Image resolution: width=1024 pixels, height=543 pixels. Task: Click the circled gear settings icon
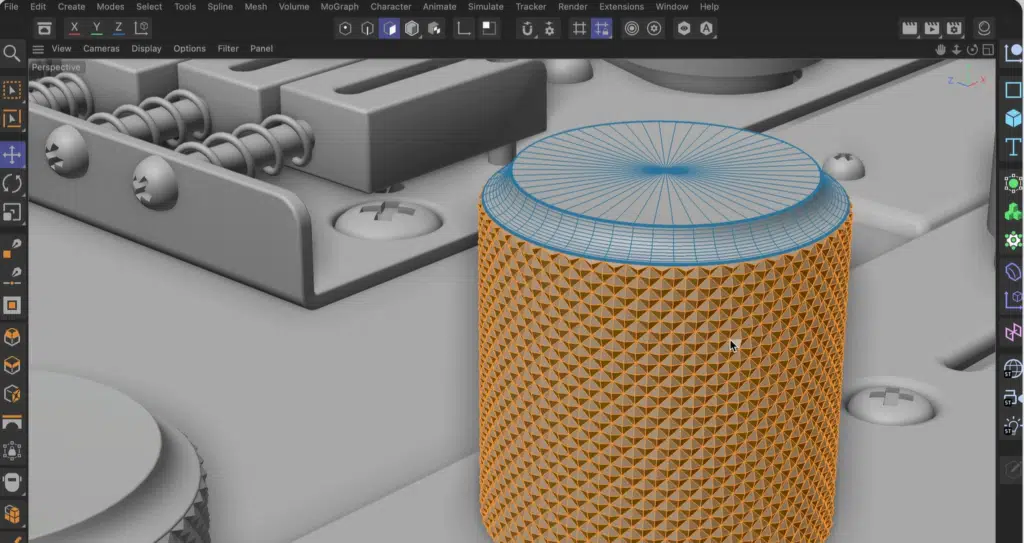tap(654, 28)
